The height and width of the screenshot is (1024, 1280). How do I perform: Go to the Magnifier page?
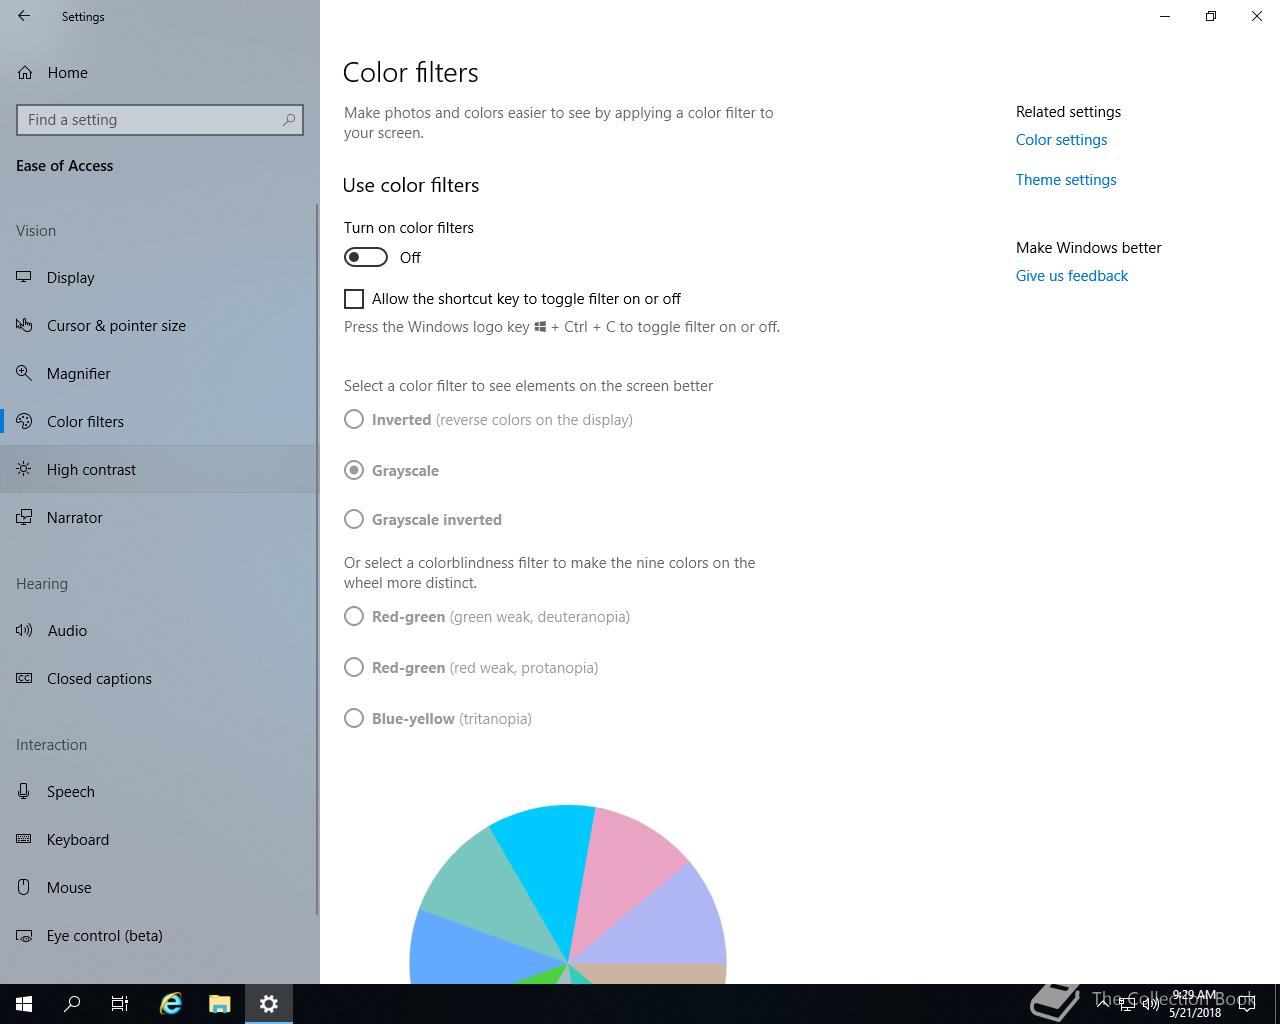pos(160,373)
